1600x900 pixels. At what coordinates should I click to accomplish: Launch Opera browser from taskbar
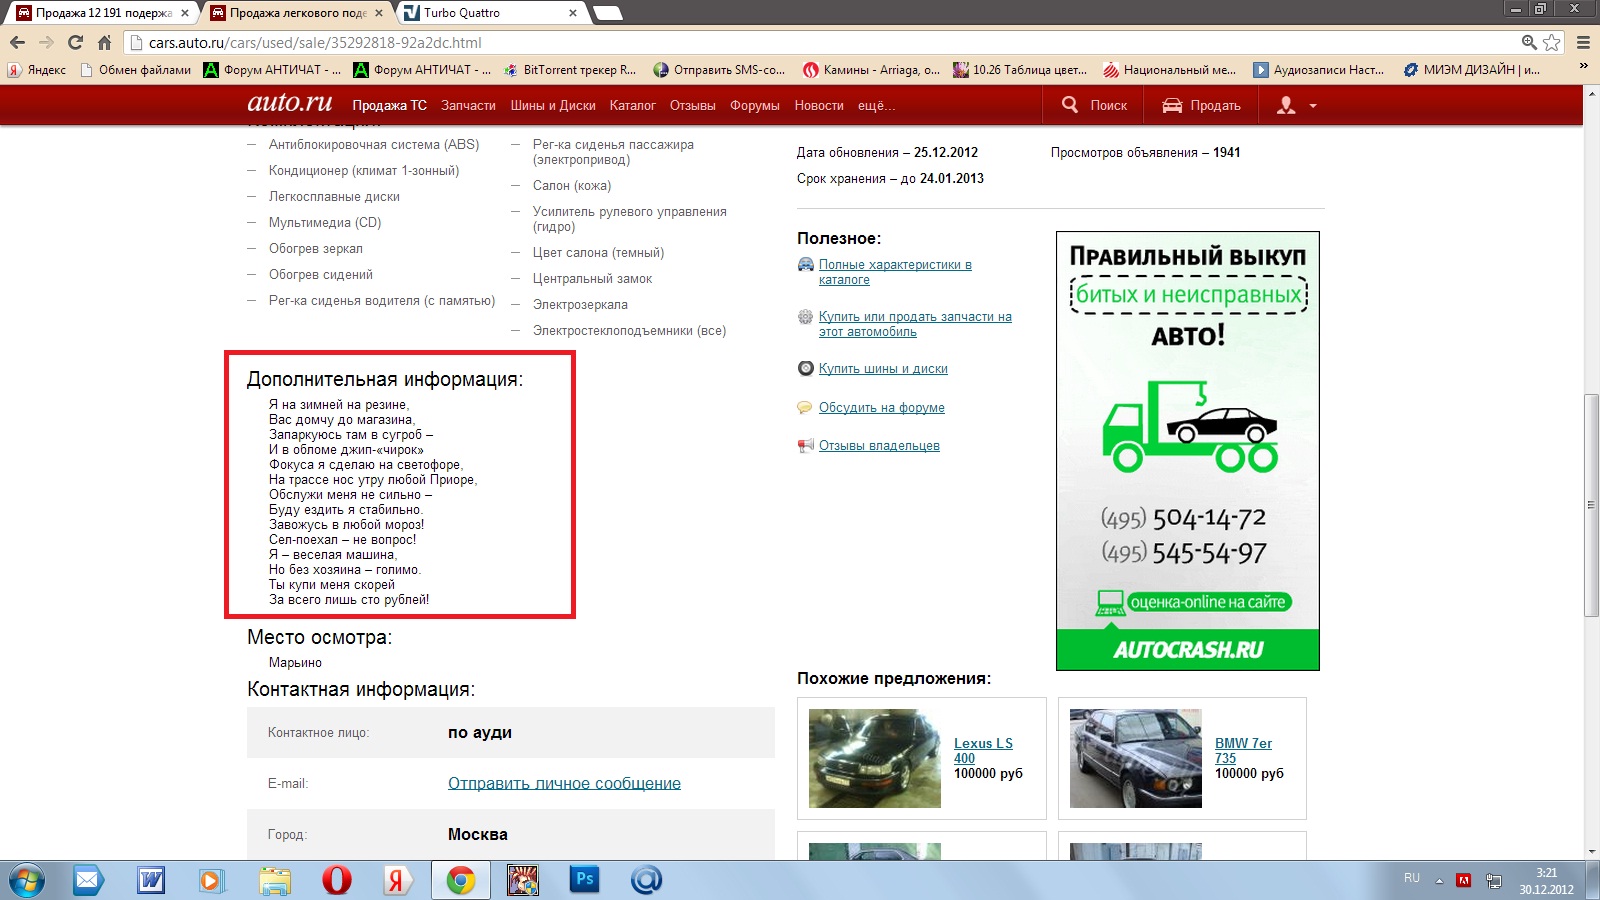click(337, 880)
